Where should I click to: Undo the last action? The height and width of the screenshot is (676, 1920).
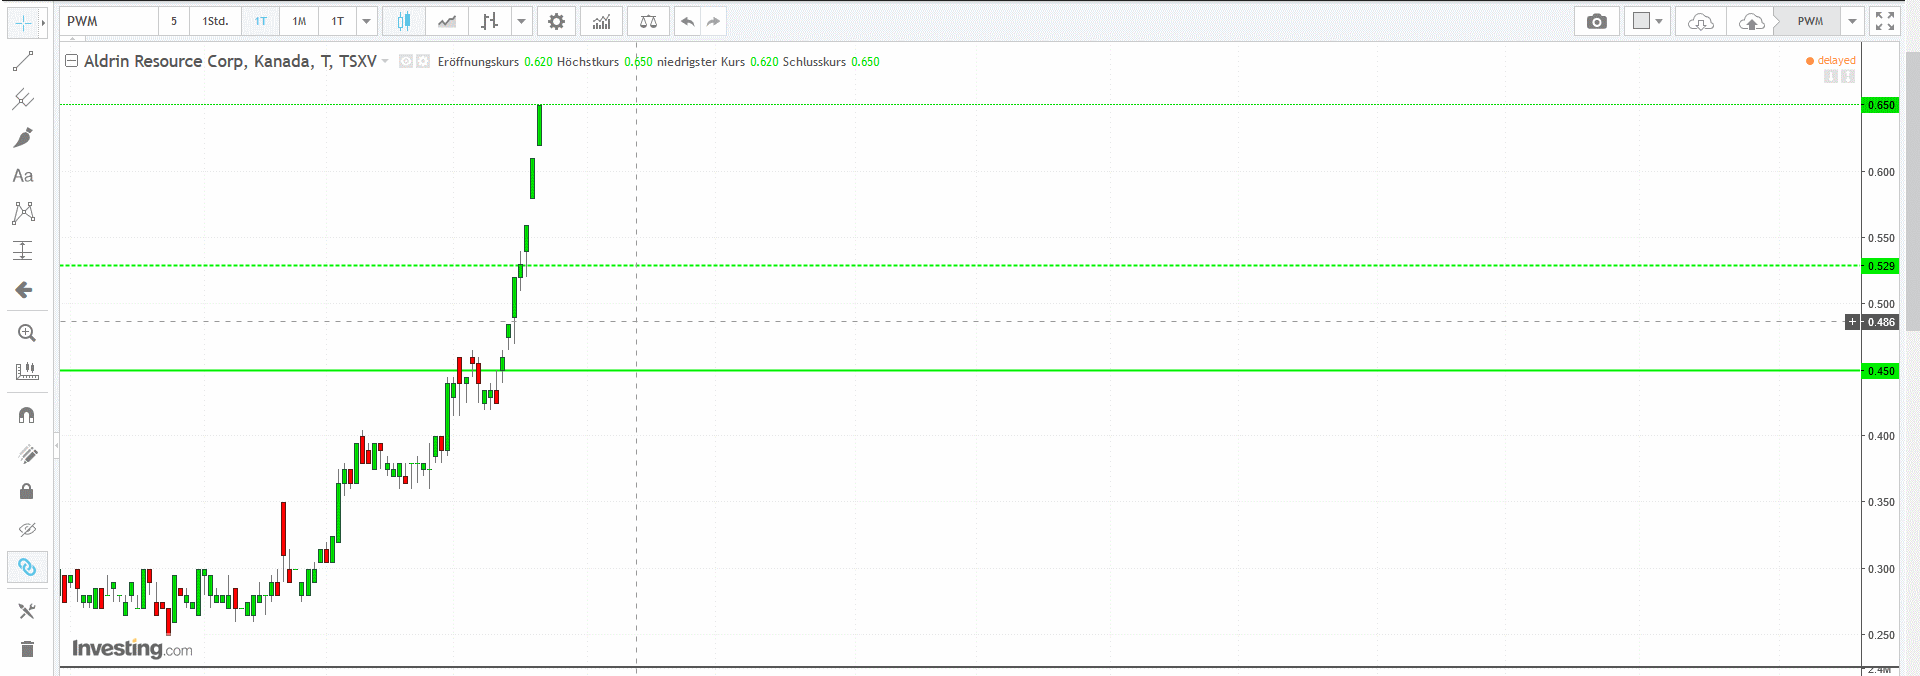687,21
